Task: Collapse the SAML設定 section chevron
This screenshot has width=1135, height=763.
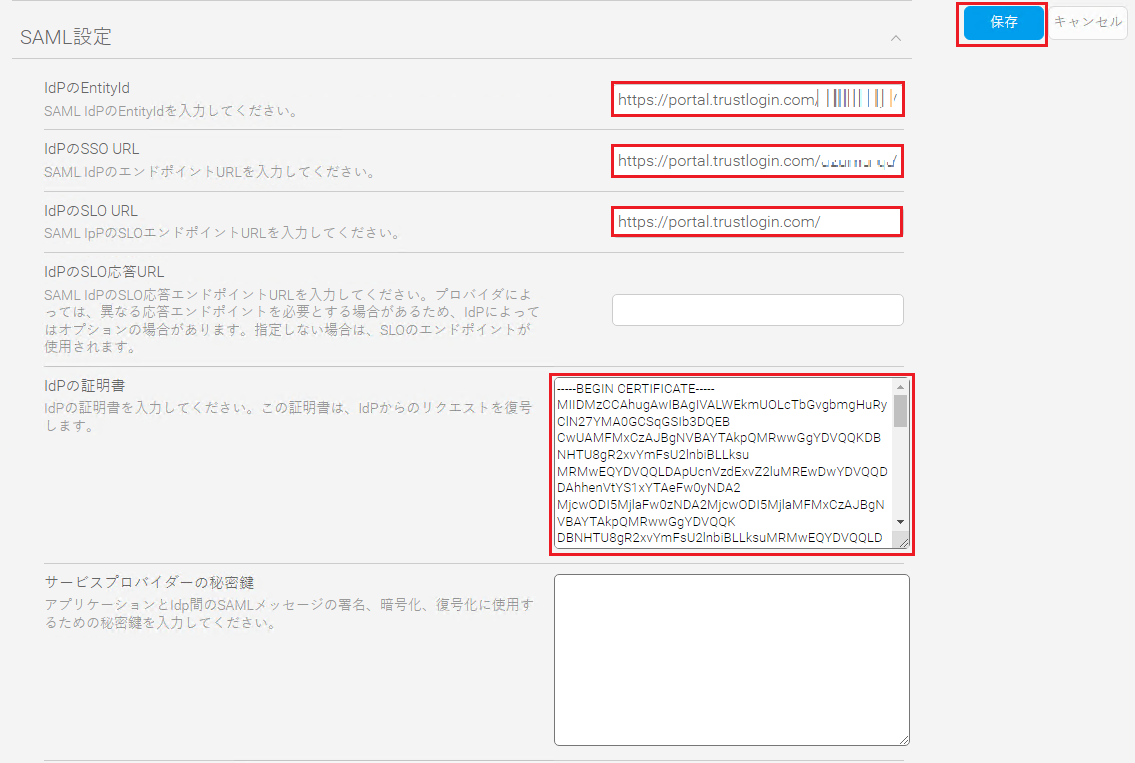Action: (895, 38)
